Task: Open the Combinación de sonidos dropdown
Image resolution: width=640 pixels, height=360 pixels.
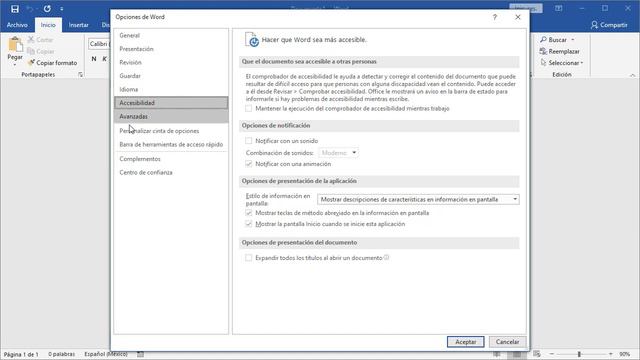Action: pos(338,153)
